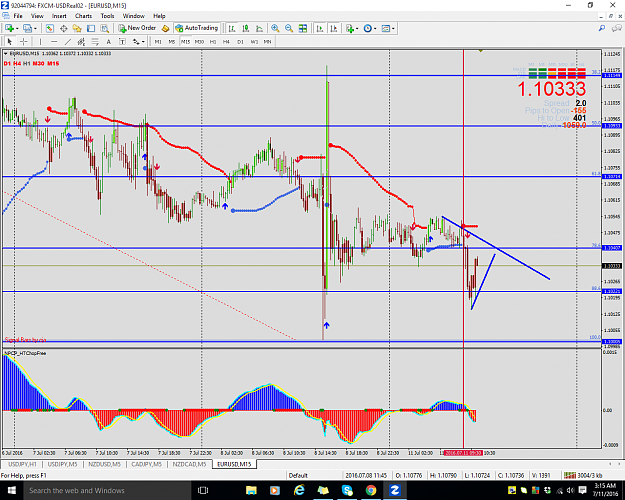Open the Data Window crosshair icon

click(x=63, y=28)
